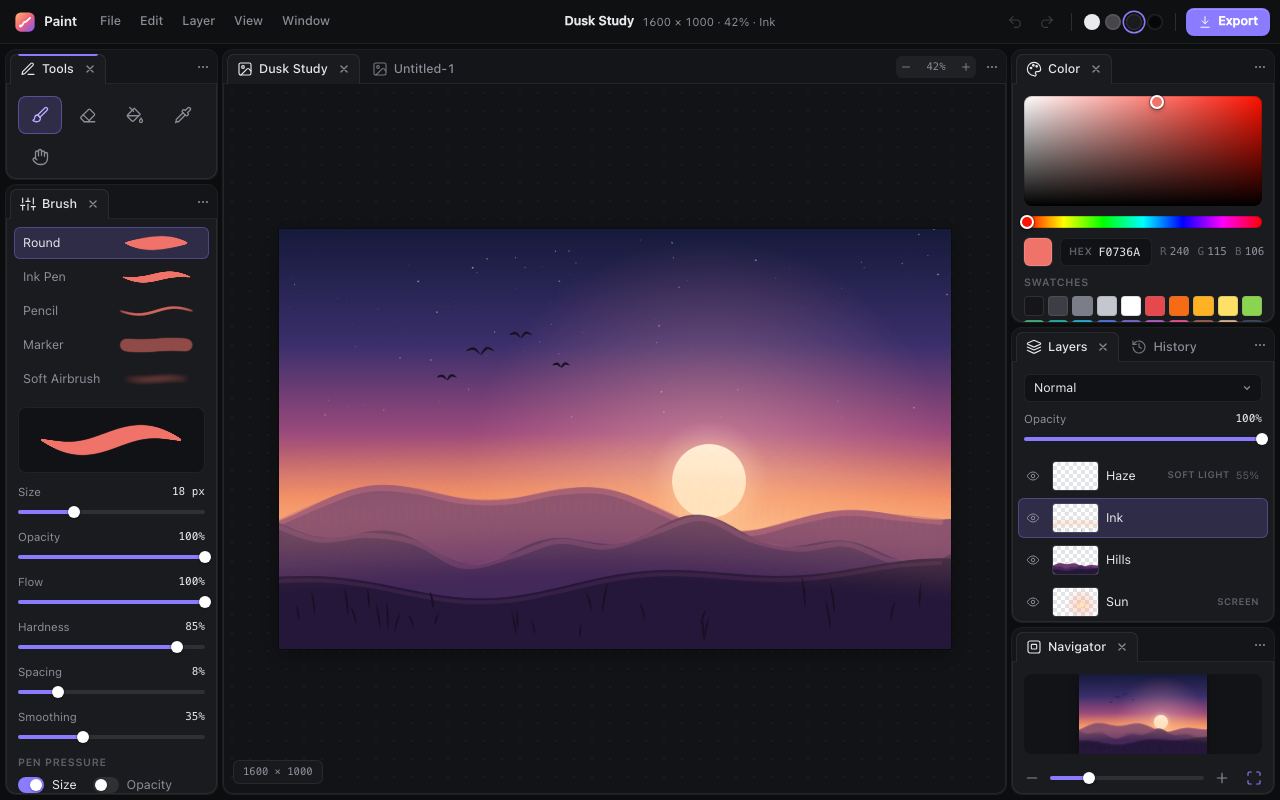Select the Eyedropper tool
Screen dimensions: 1280x800
[x=183, y=115]
